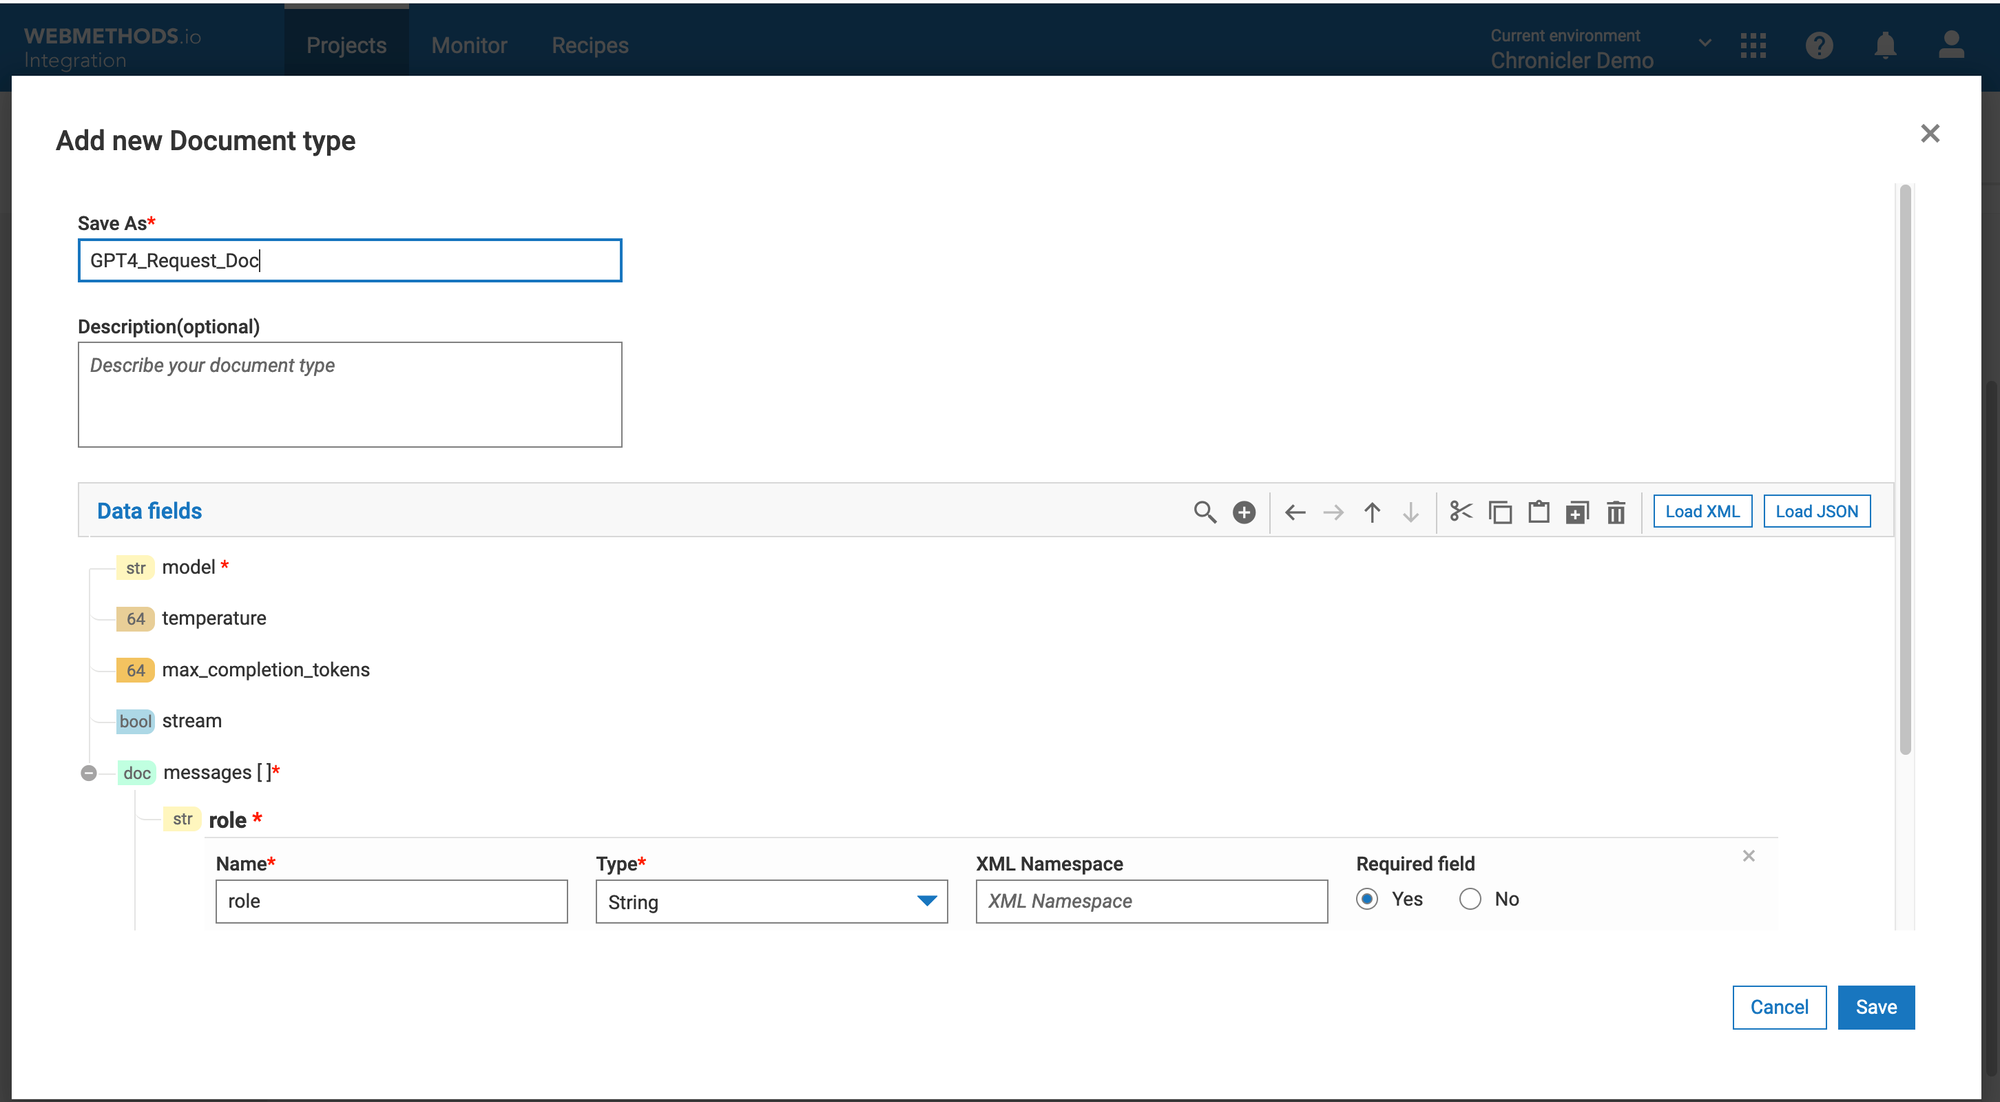The height and width of the screenshot is (1102, 2000).
Task: Click the Save button
Action: pos(1875,1007)
